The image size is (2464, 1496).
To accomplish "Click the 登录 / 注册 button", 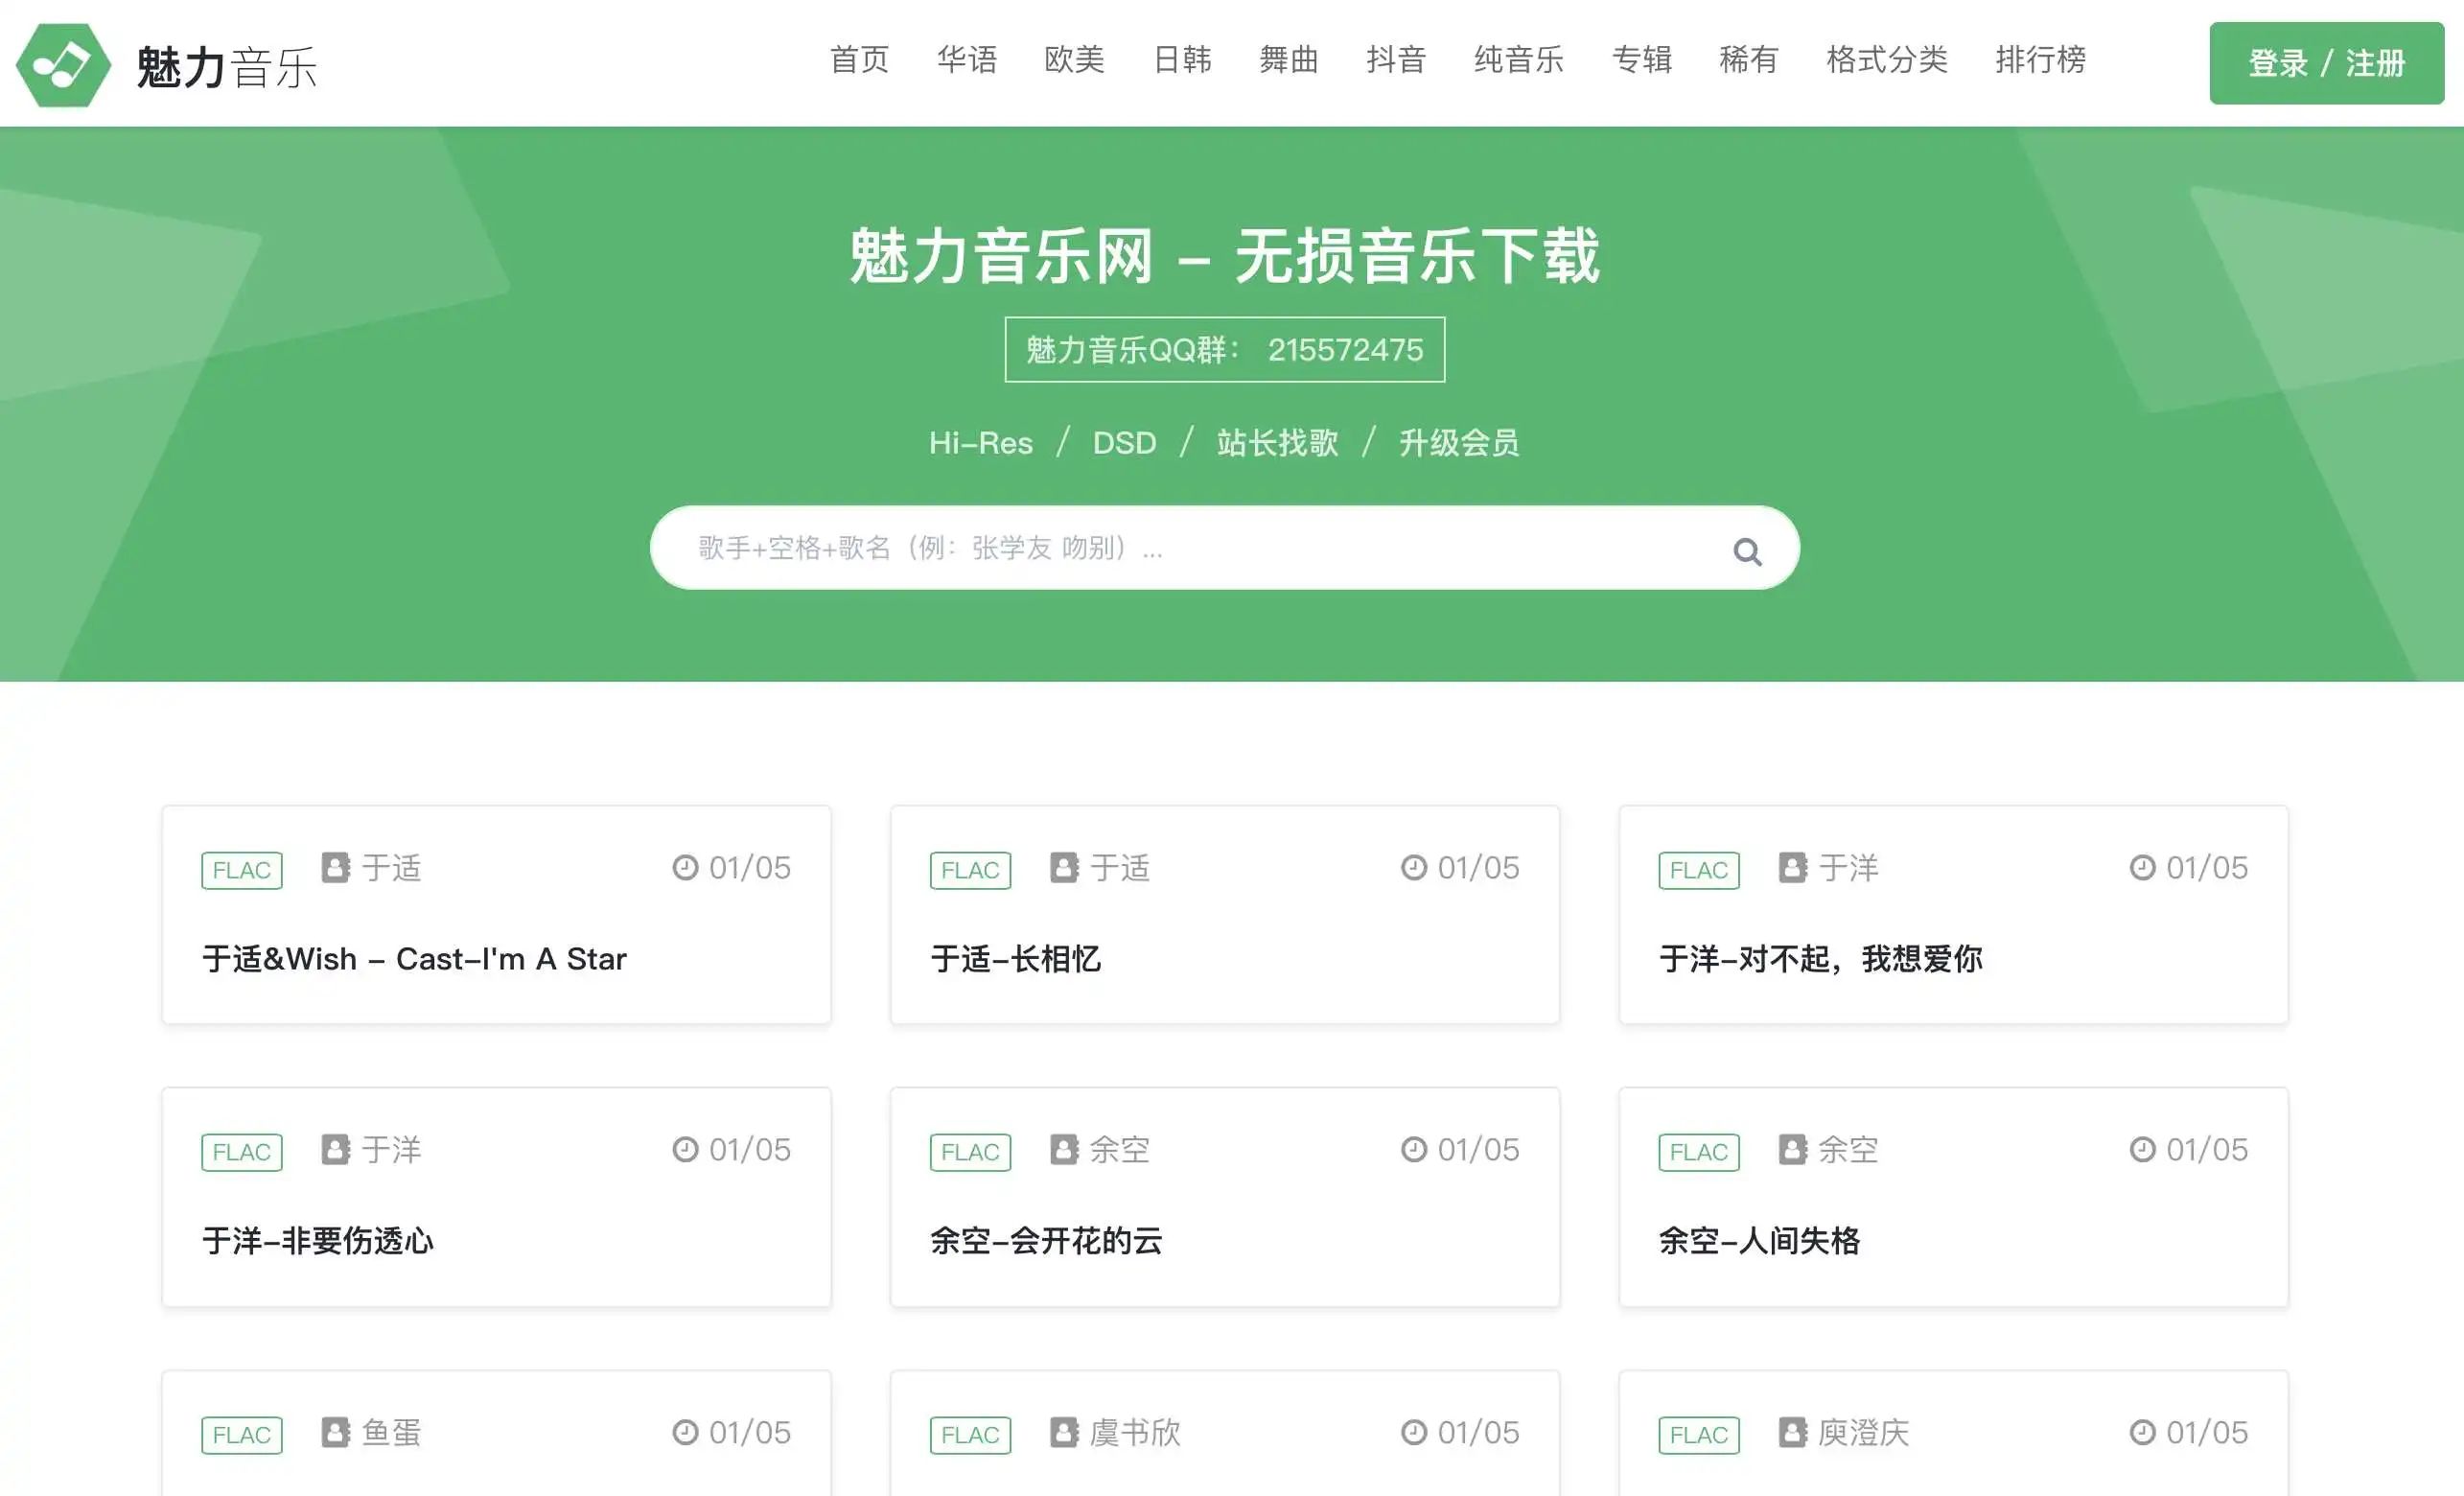I will point(2326,63).
